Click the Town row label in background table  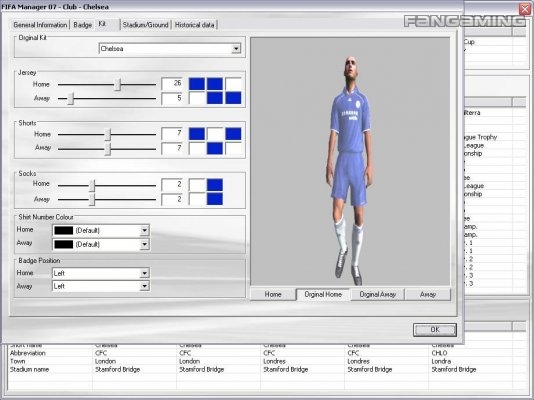pos(17,361)
